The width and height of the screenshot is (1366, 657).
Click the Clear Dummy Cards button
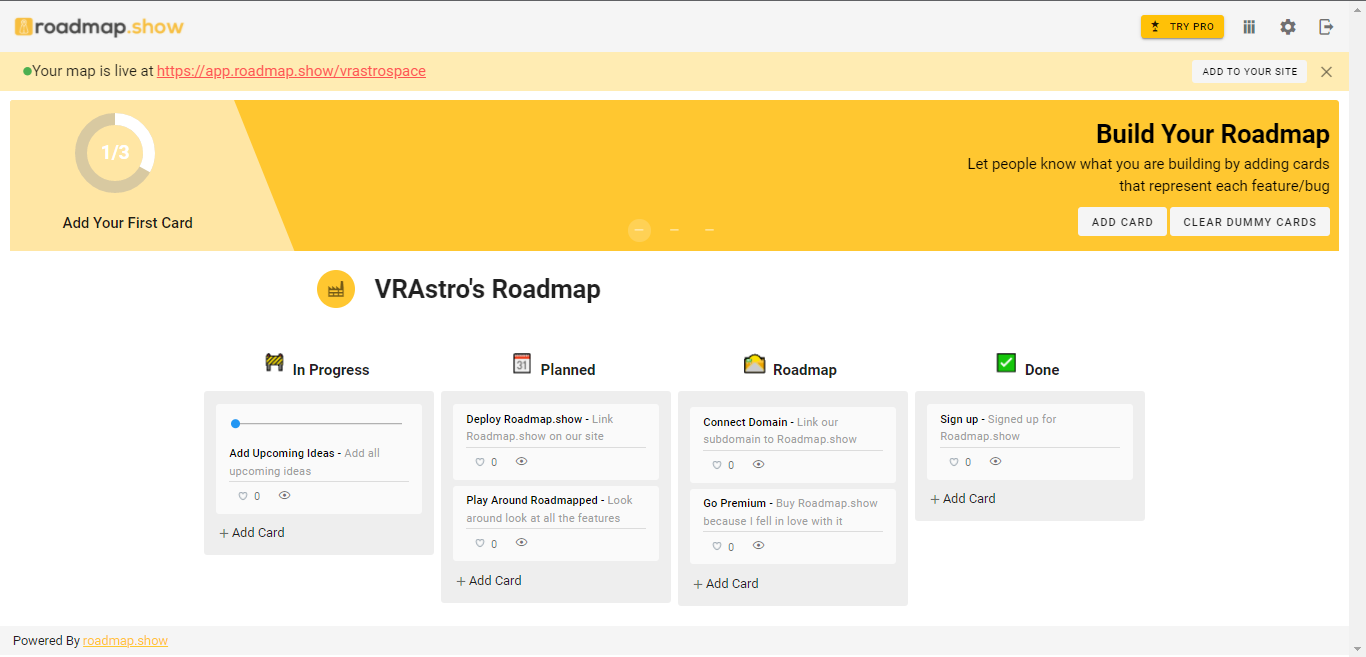click(1249, 222)
